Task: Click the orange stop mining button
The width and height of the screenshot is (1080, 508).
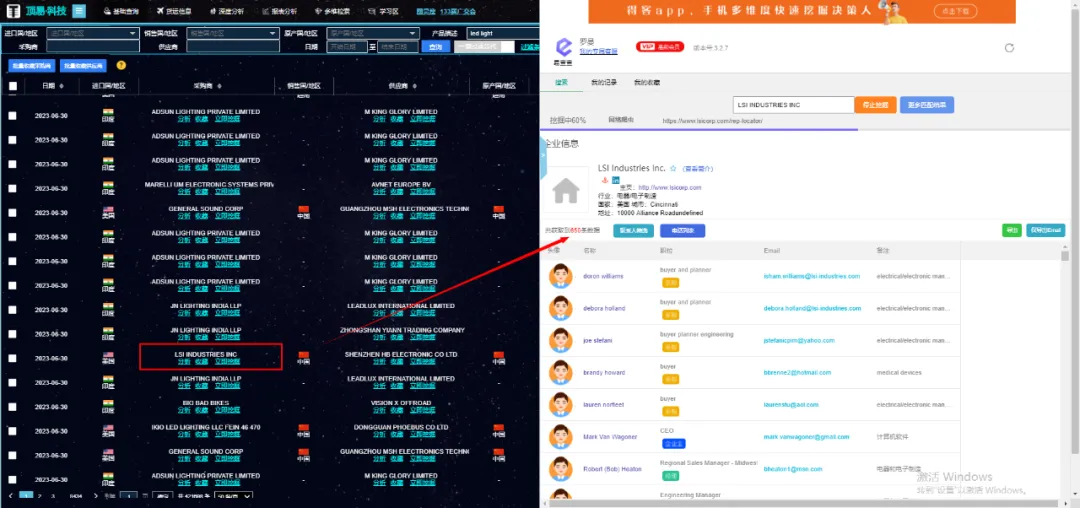Action: [875, 105]
